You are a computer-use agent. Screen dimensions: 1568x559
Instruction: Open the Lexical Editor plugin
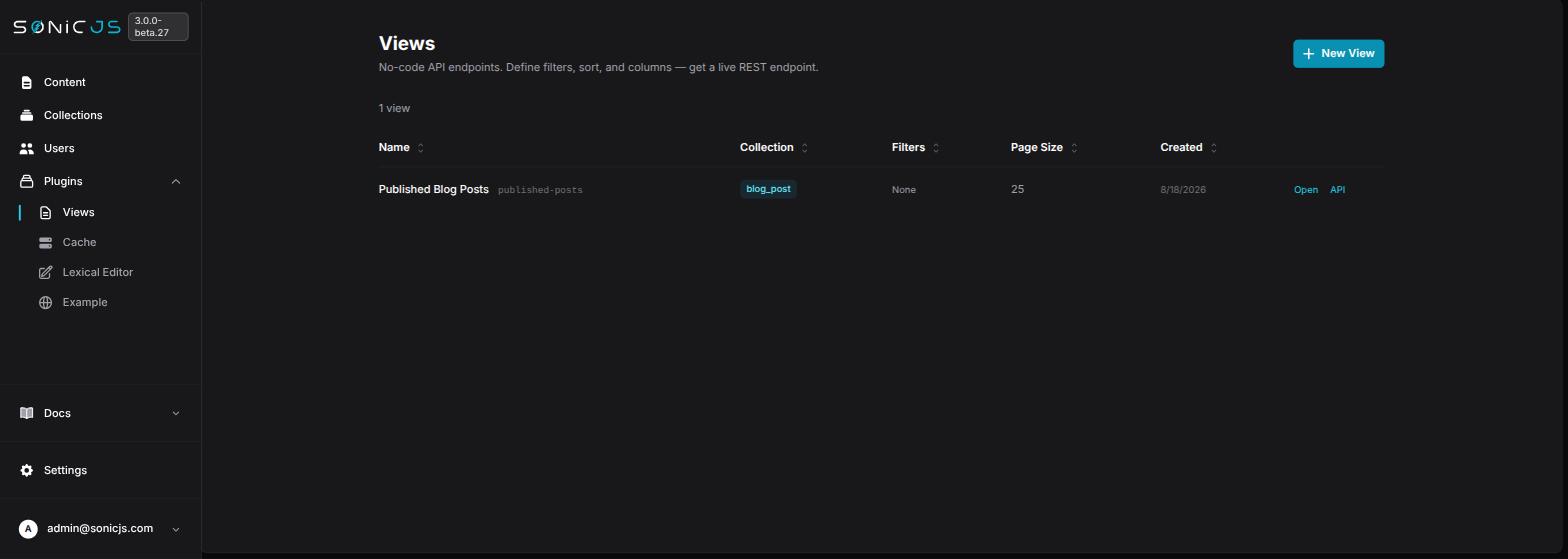pos(97,272)
